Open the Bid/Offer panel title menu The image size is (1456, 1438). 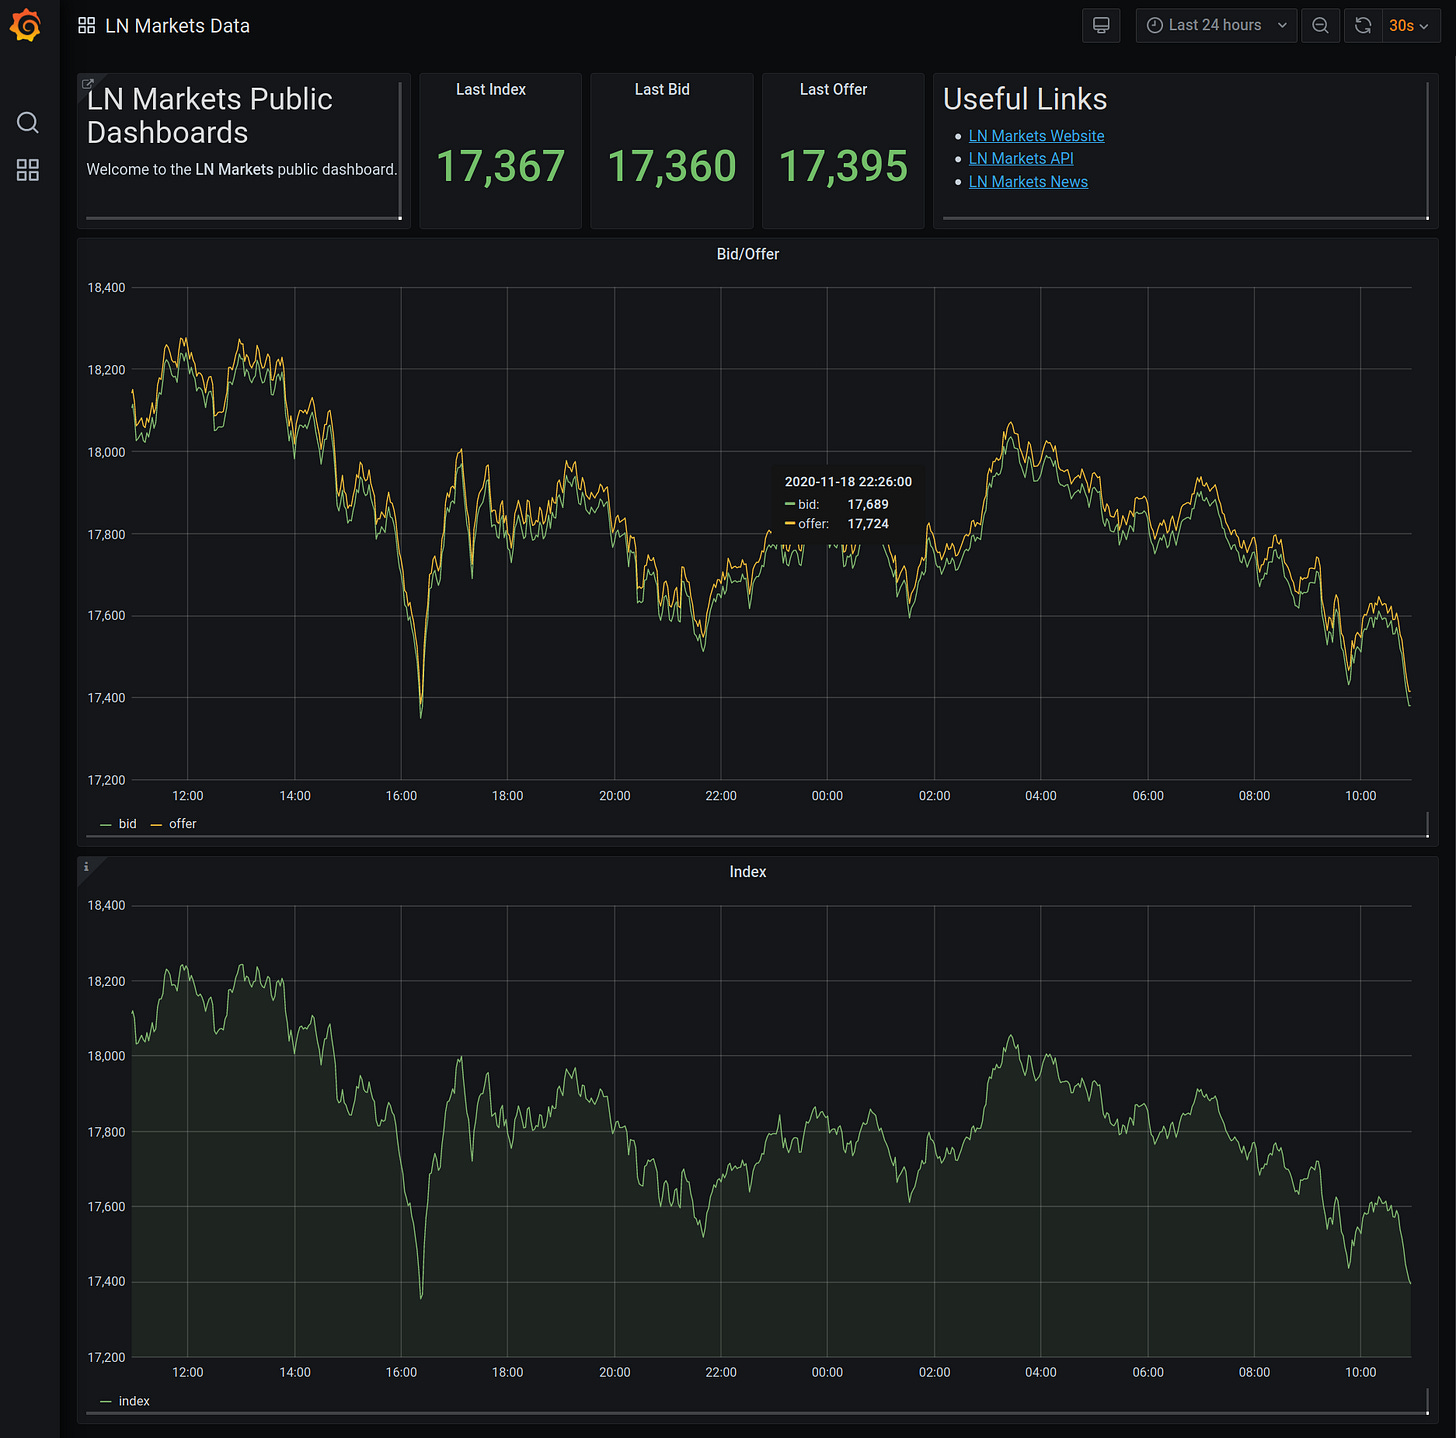tap(748, 254)
